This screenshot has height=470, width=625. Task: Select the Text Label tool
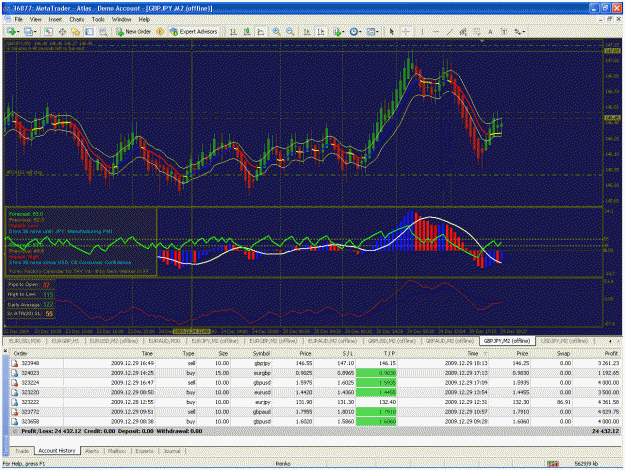click(x=503, y=31)
